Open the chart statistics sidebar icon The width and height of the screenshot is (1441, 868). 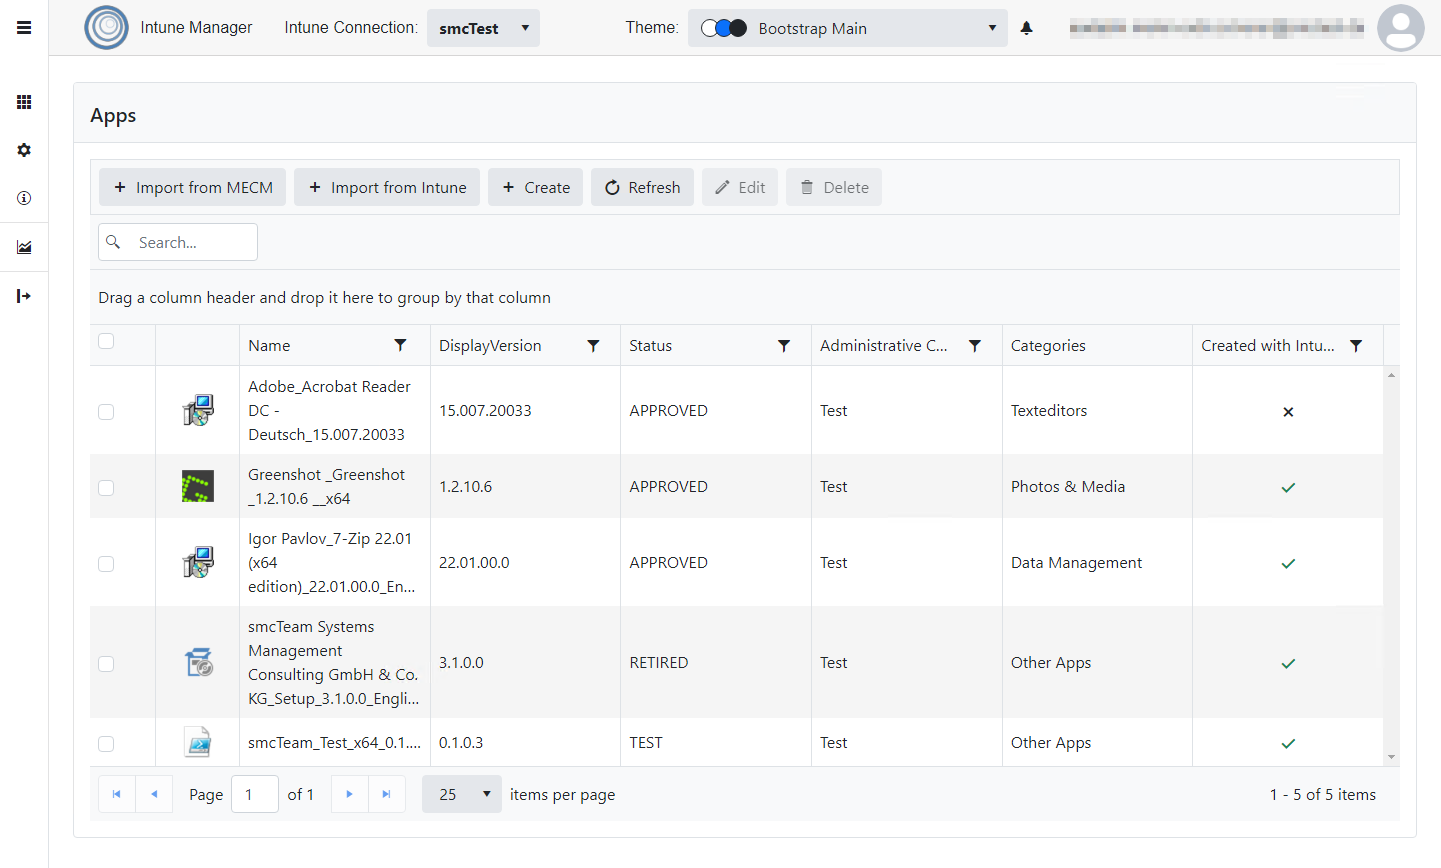tap(24, 247)
